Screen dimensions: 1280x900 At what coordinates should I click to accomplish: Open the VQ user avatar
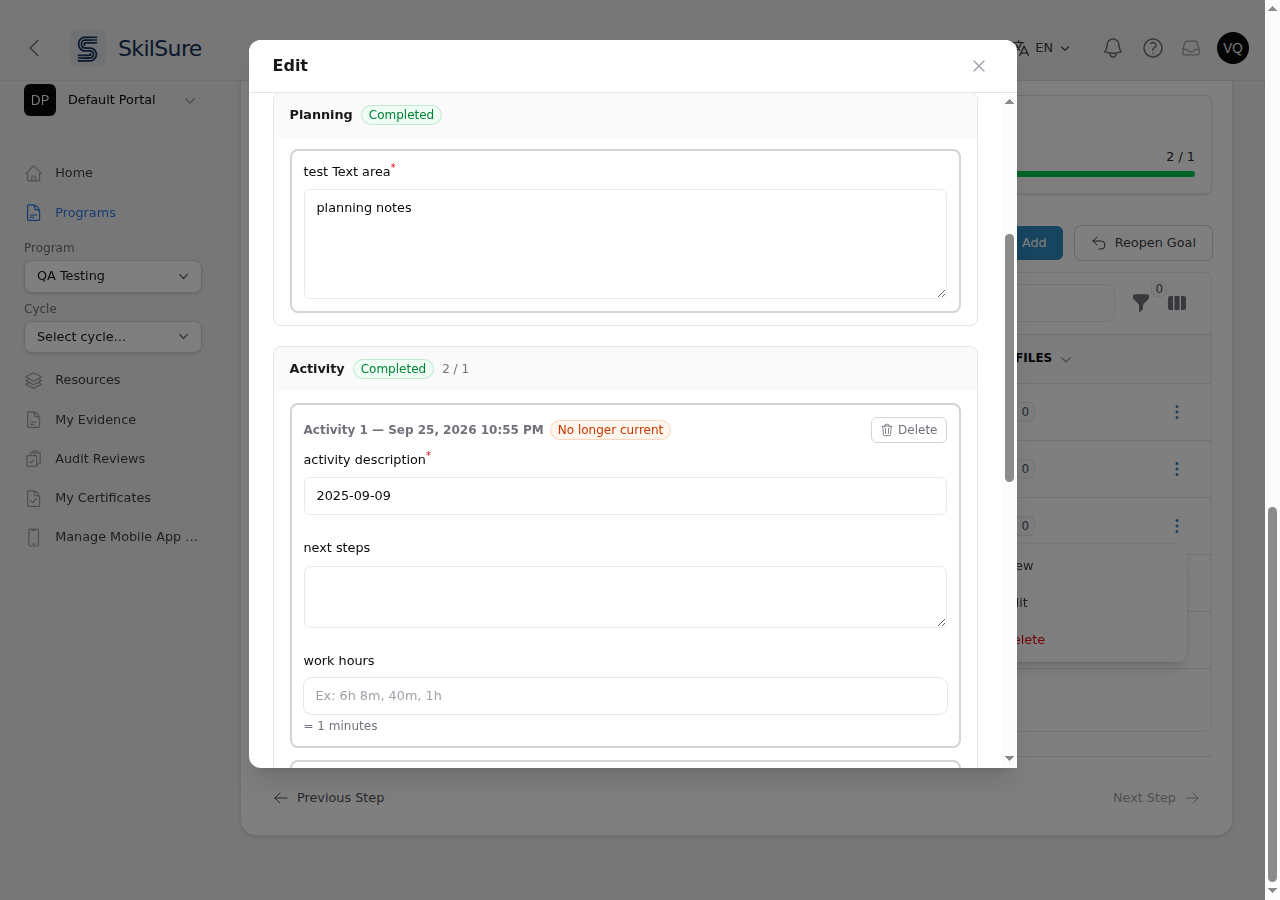pyautogui.click(x=1233, y=48)
